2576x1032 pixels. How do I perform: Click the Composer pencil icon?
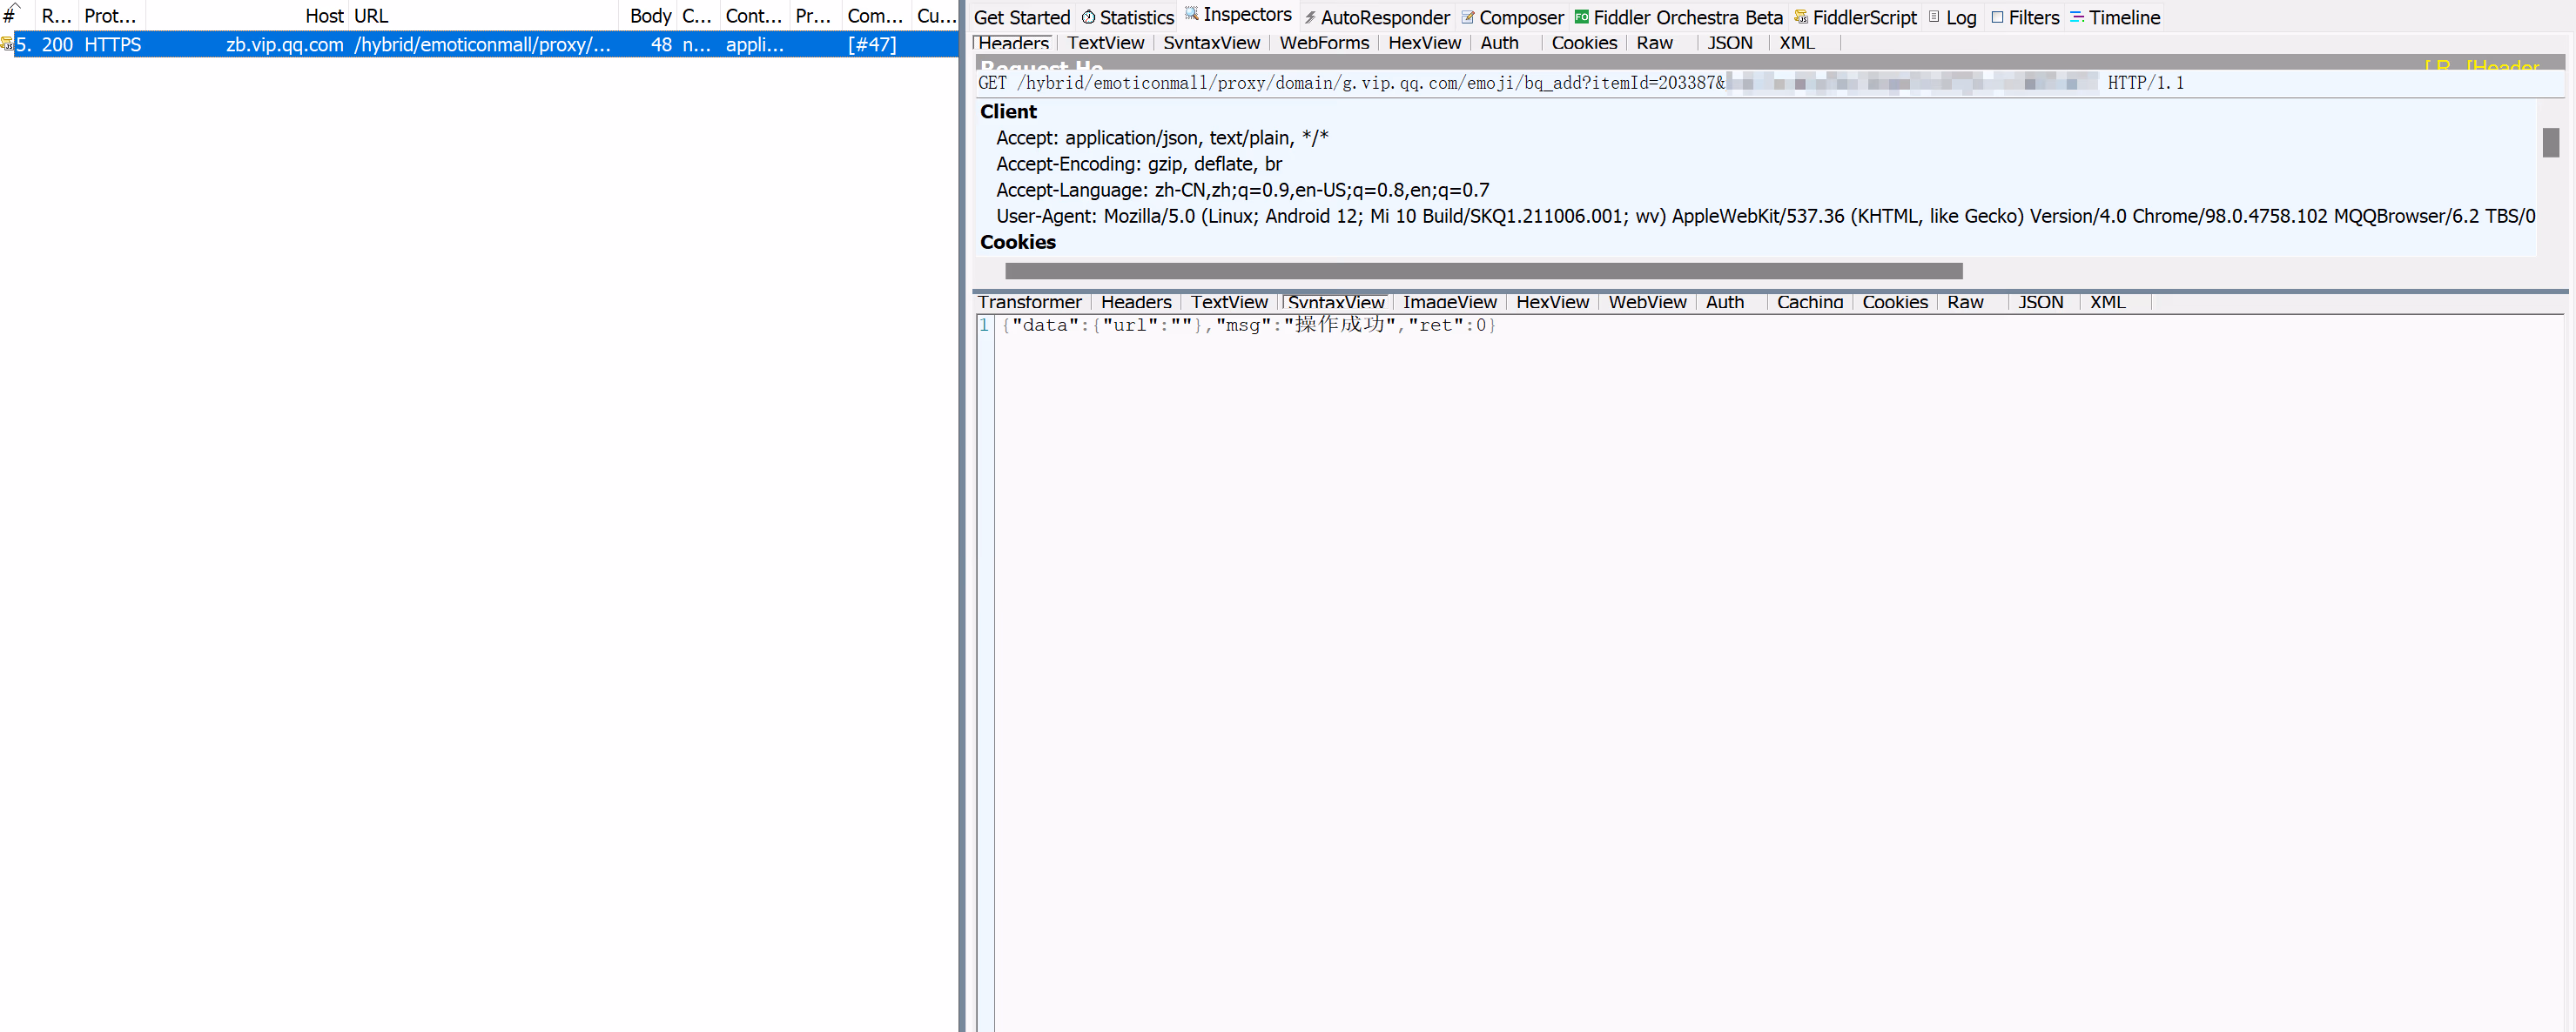click(1467, 17)
